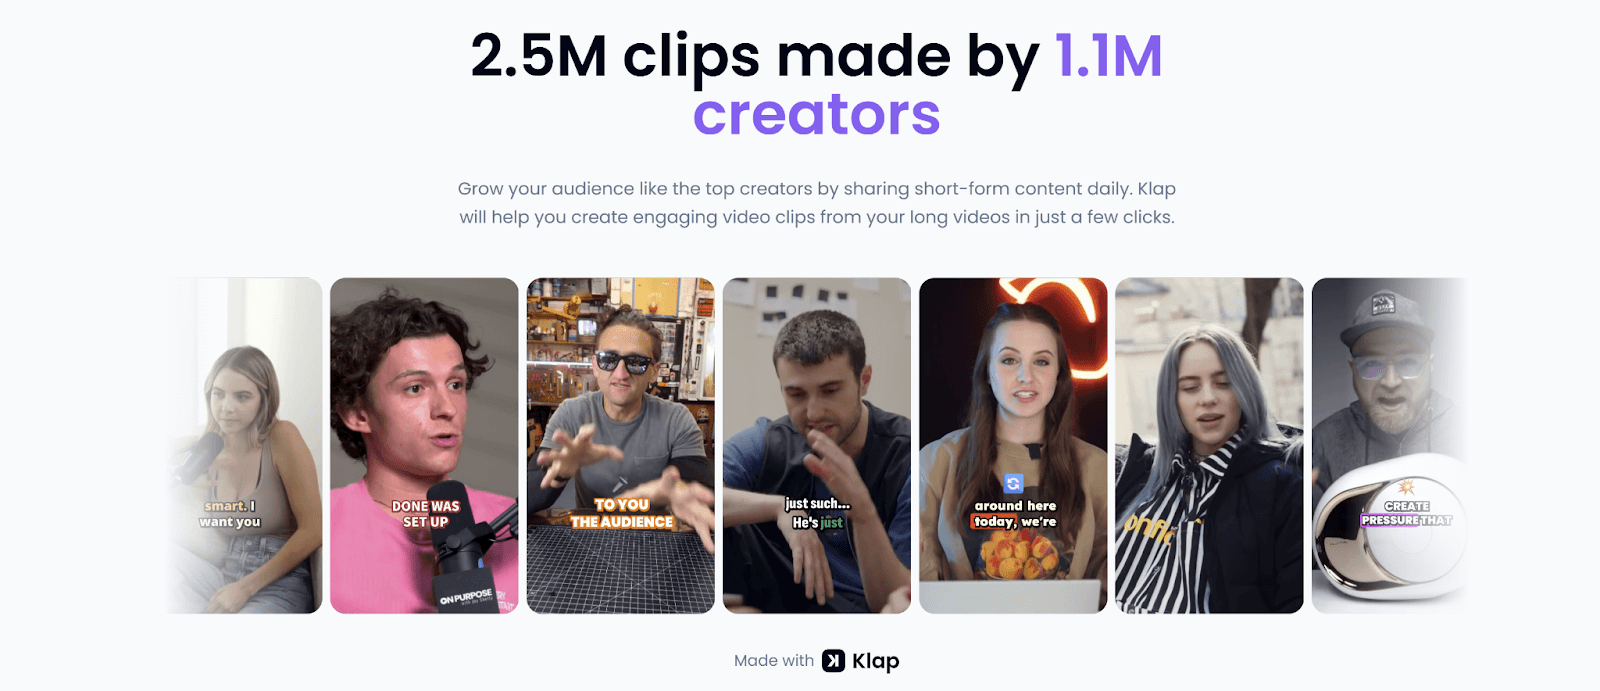Screen dimensions: 1600x691
Task: Click the spark icon above CREATE caption
Action: point(1406,487)
